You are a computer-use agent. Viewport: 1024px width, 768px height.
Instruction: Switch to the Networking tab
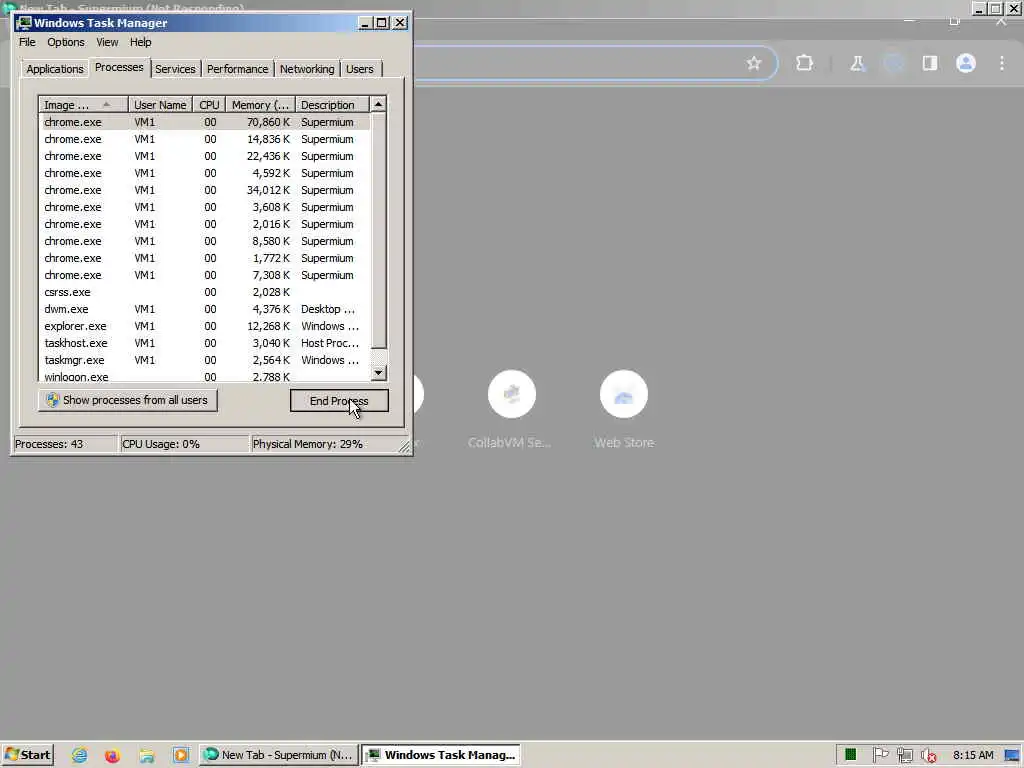tap(307, 69)
